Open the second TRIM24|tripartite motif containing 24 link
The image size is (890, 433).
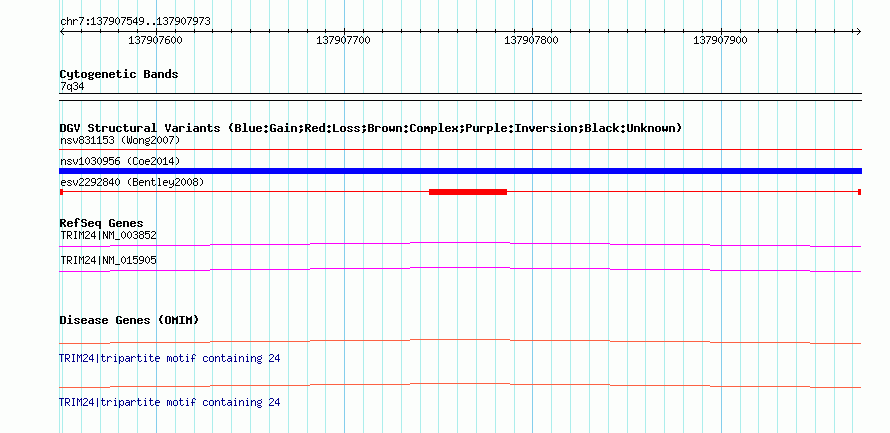(170, 402)
